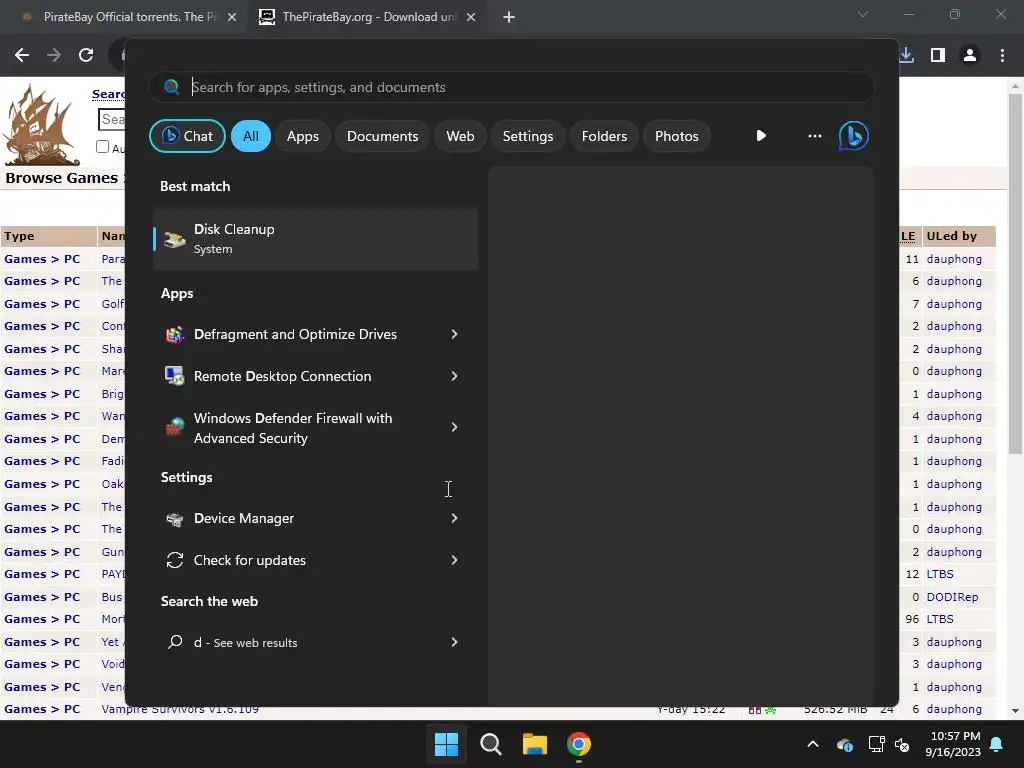Expand Remote Desktop Connection chevron

[x=455, y=376]
